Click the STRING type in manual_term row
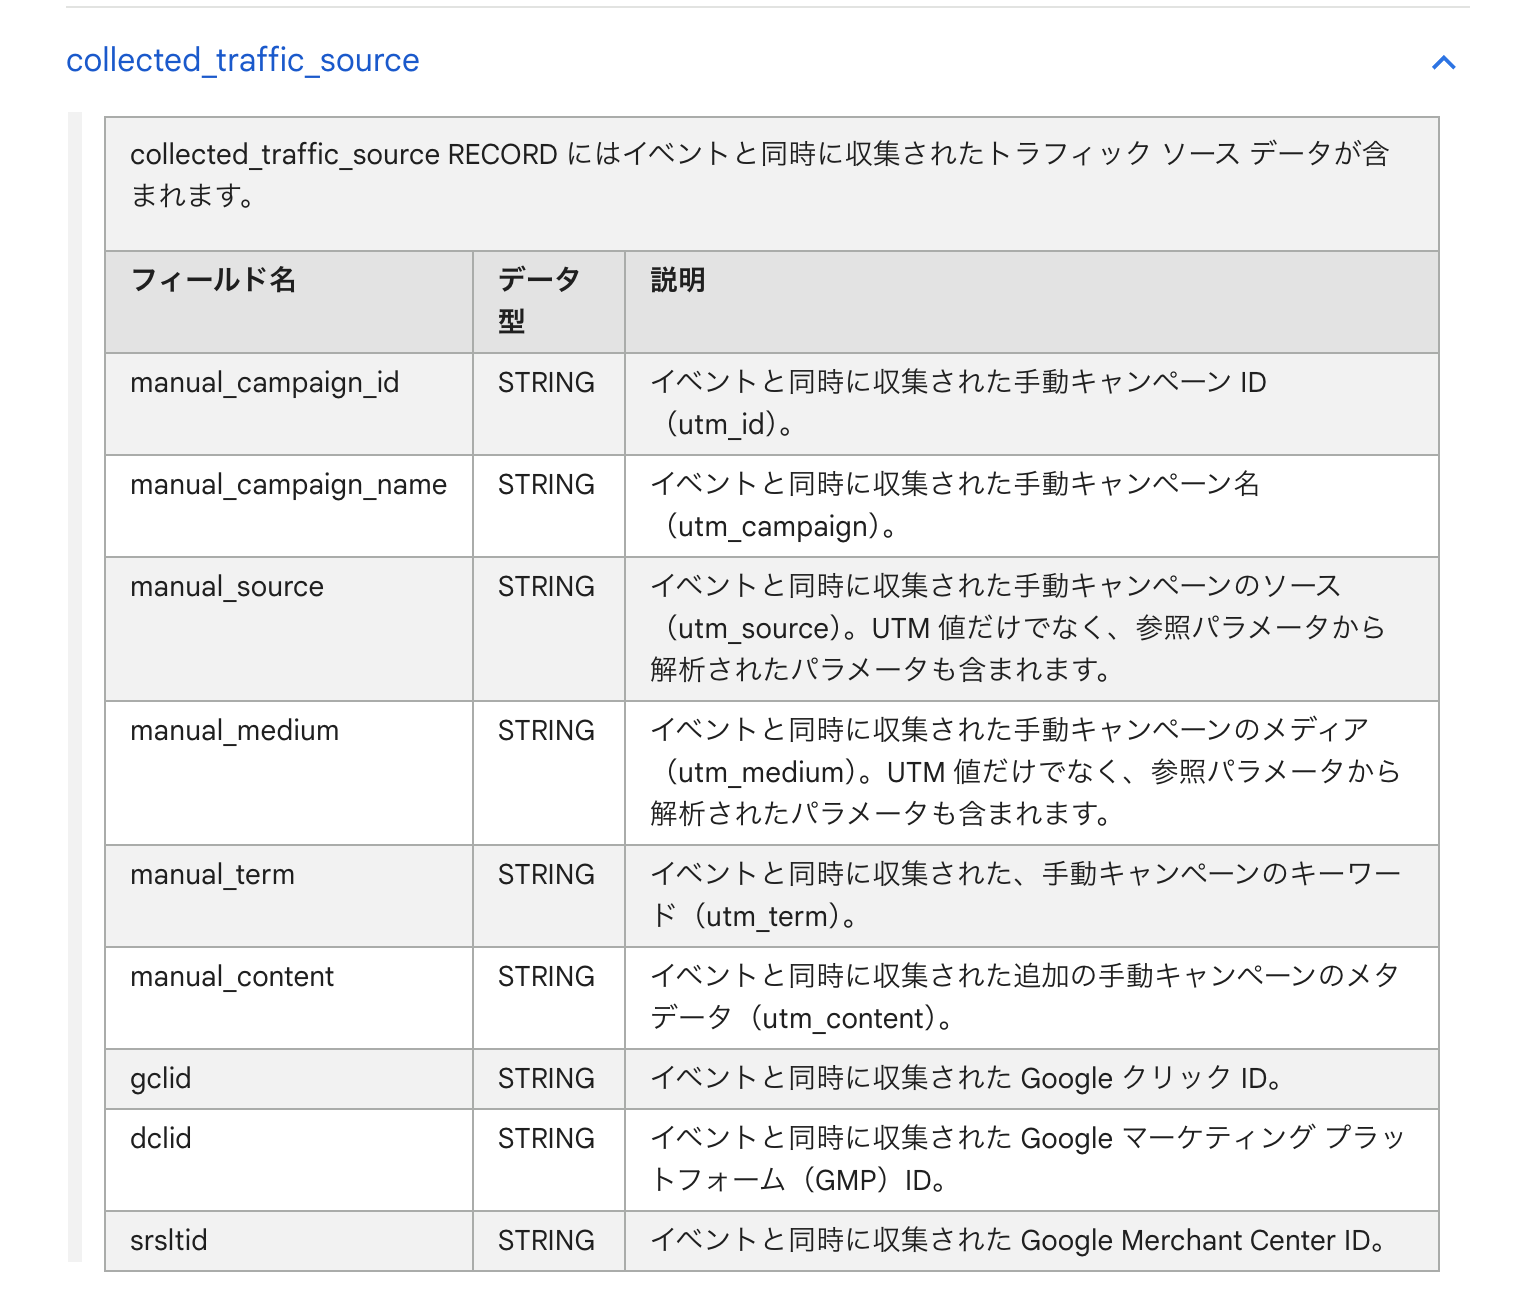Viewport: 1516px width, 1290px height. [546, 875]
